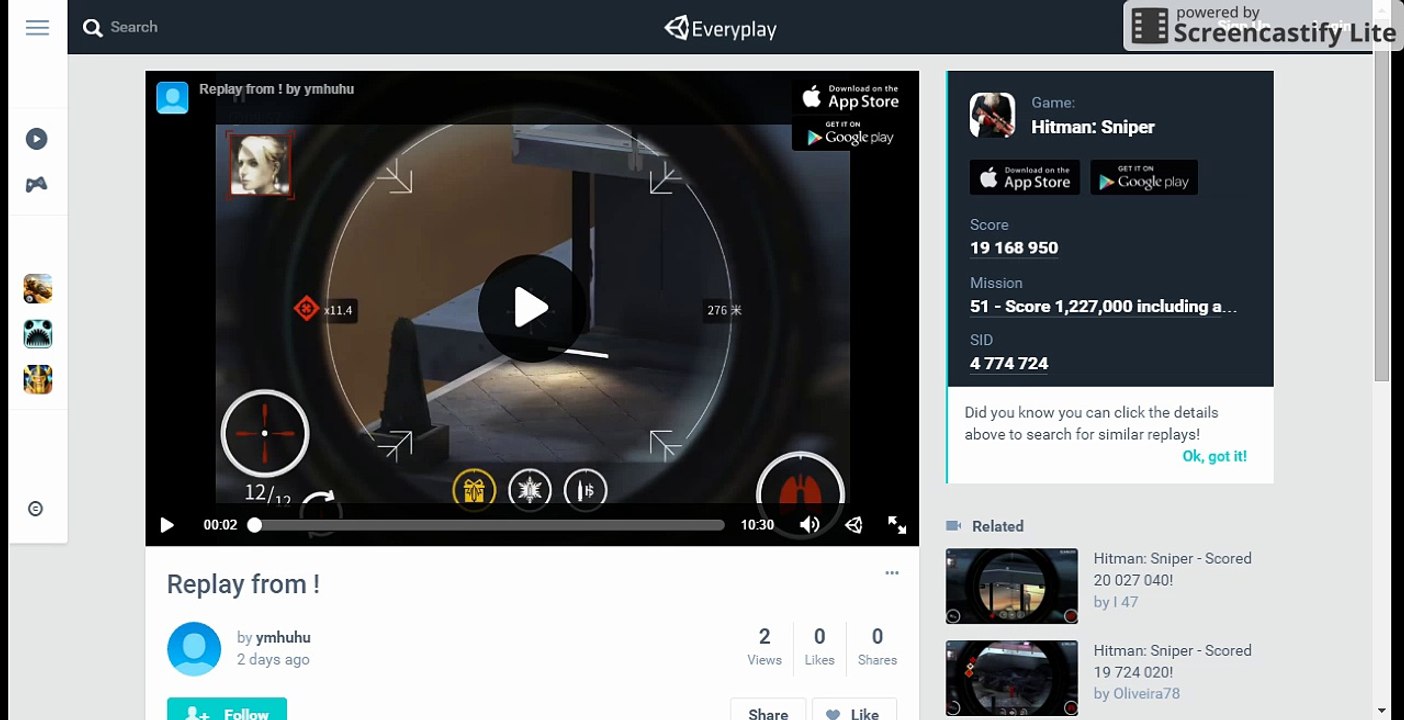The image size is (1404, 720).
Task: Open Google Play badge in game panel
Action: point(1144,178)
